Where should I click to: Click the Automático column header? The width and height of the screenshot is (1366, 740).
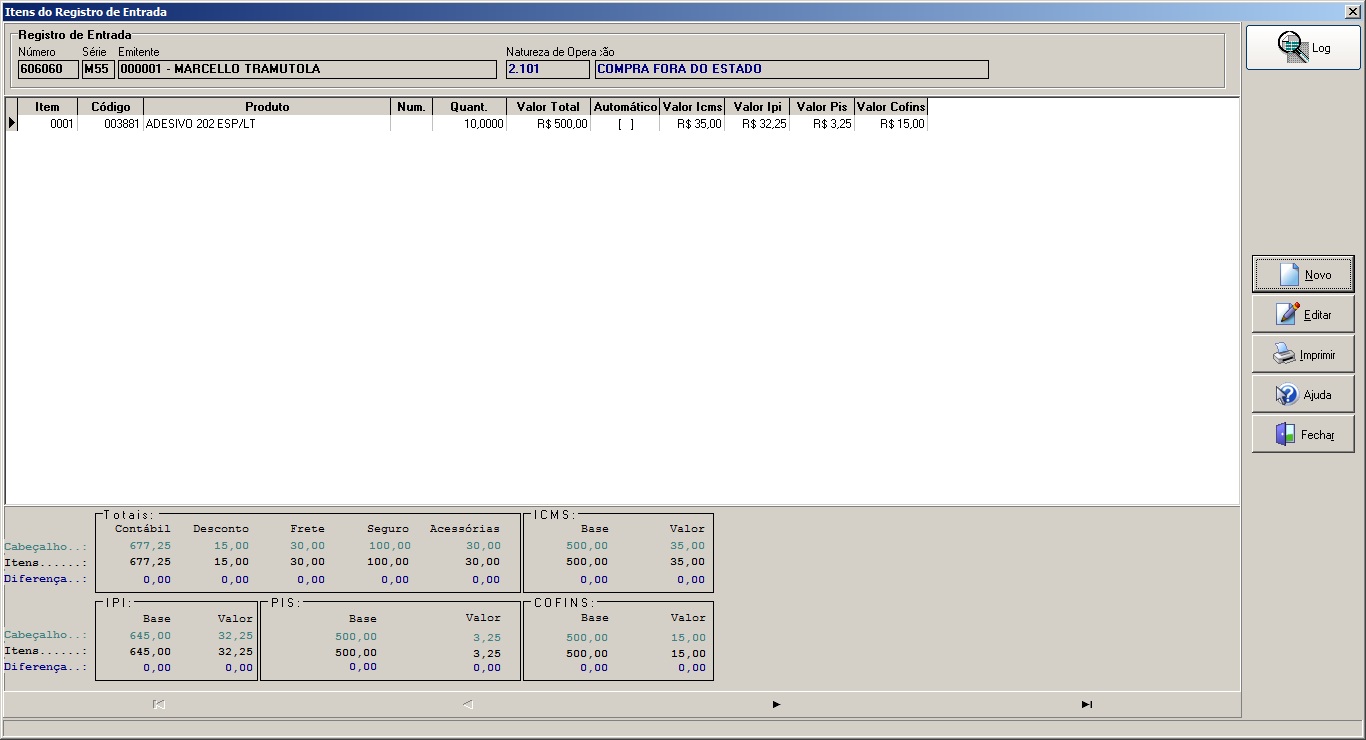pyautogui.click(x=625, y=107)
